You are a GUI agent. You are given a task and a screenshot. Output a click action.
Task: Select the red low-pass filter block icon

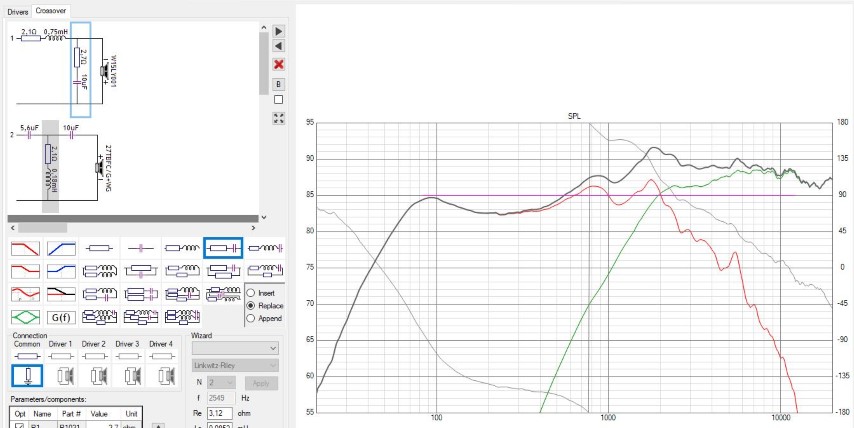(25, 248)
